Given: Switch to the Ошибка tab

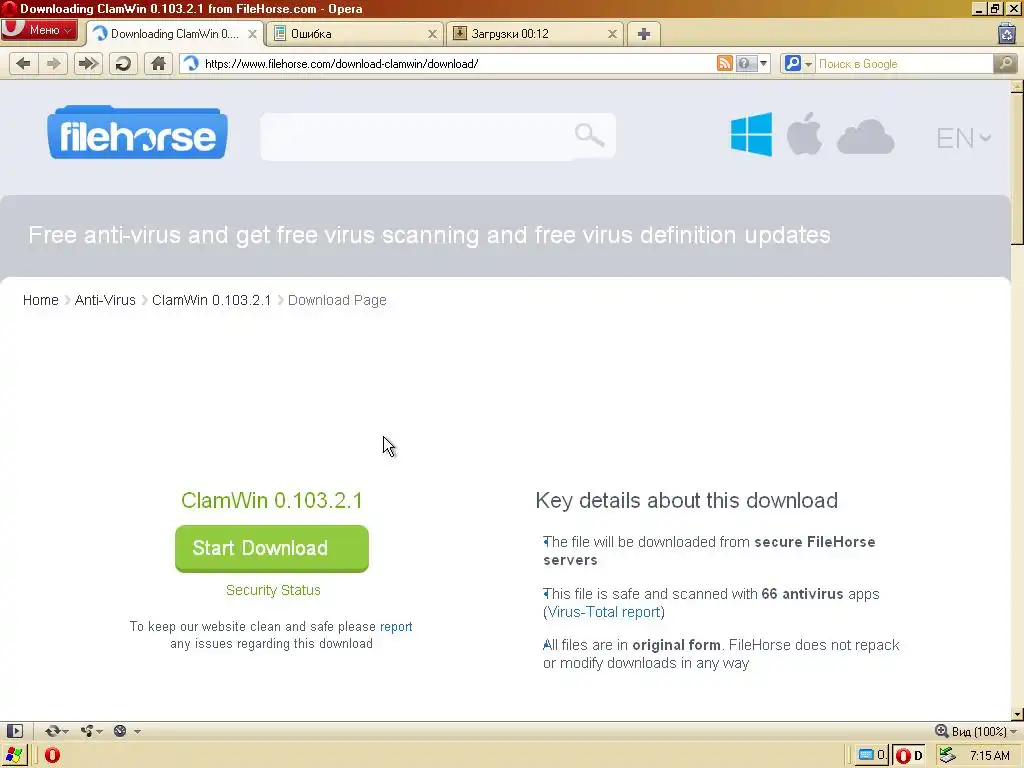Looking at the screenshot, I should [x=355, y=34].
